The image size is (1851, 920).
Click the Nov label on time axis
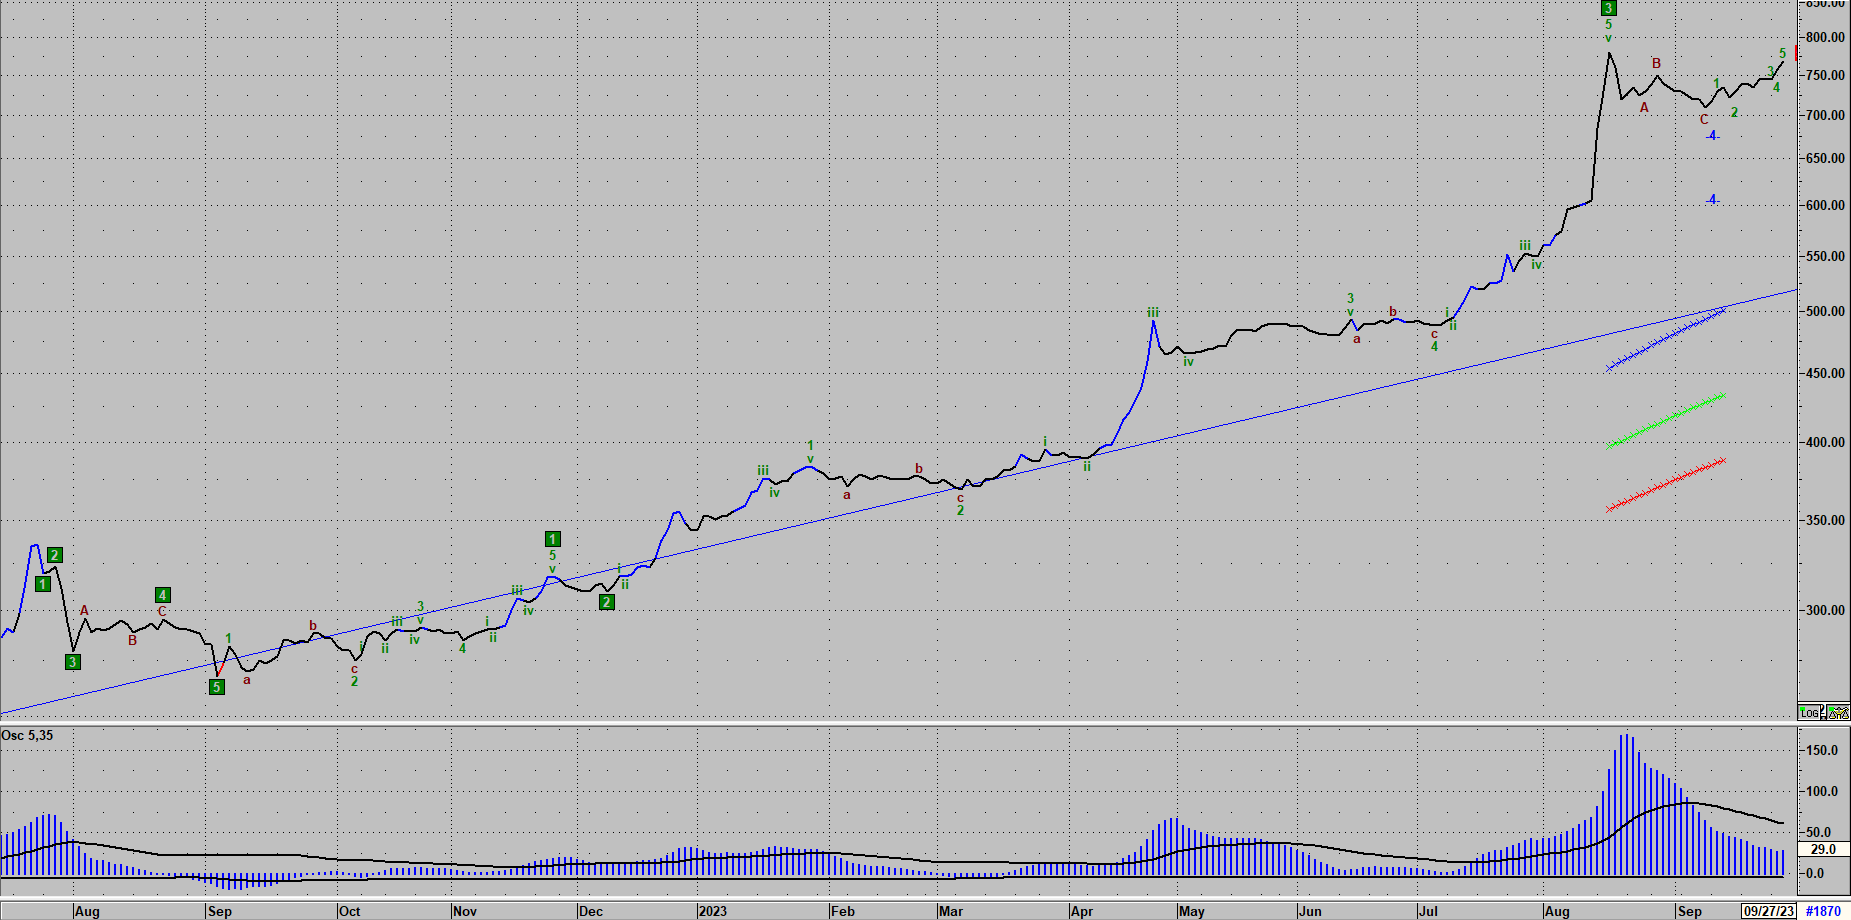[x=465, y=912]
